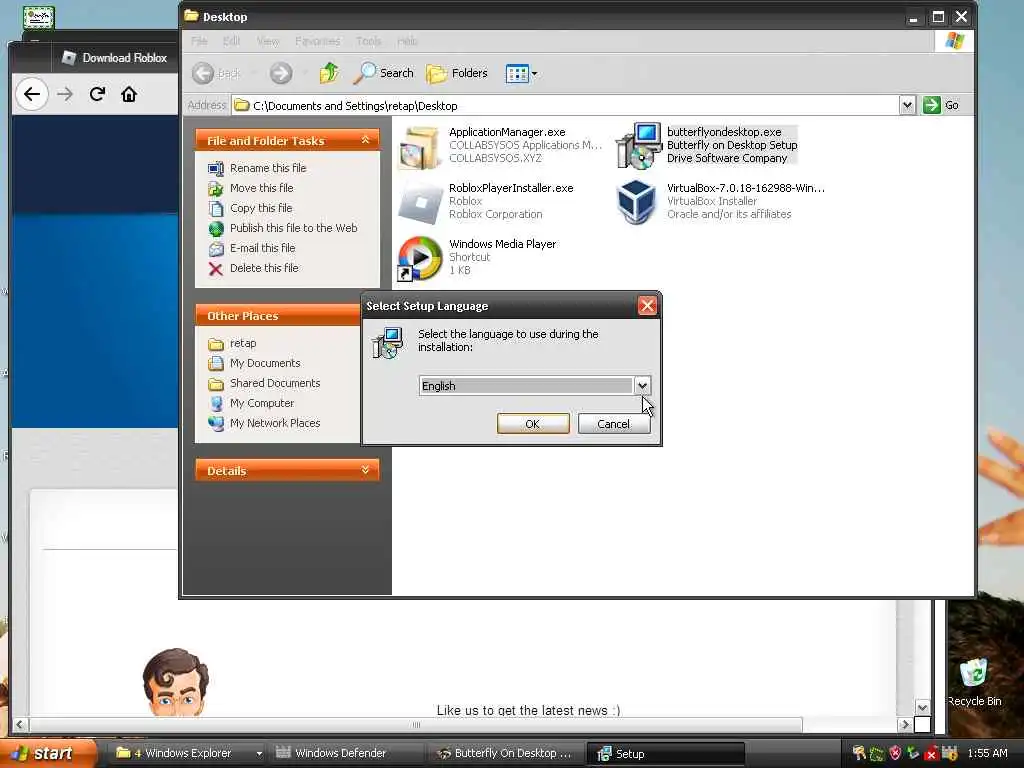Open Shared Documents in Other Places
This screenshot has width=1024, height=768.
click(275, 383)
